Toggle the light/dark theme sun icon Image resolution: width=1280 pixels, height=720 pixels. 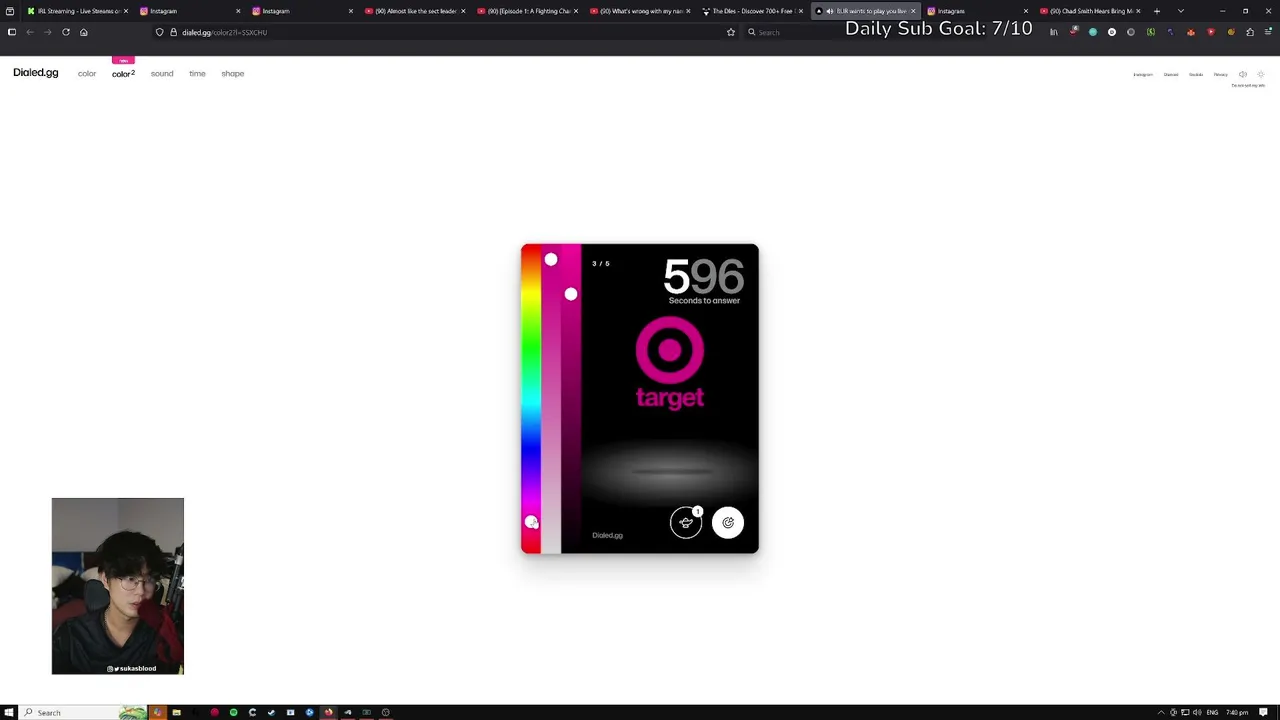point(1261,74)
